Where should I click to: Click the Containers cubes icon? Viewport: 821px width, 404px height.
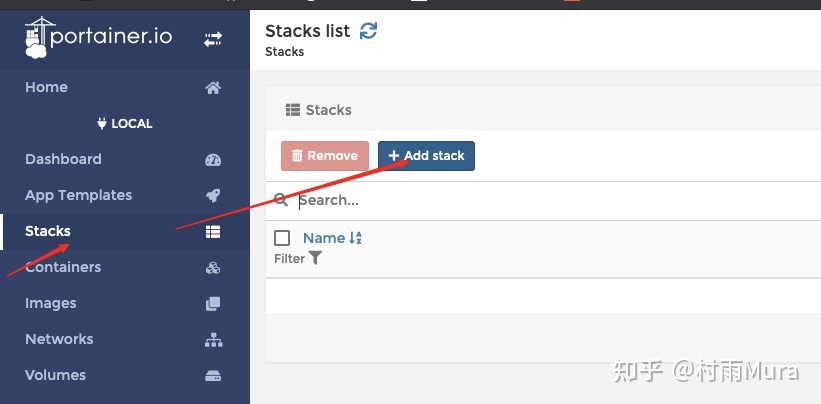213,267
